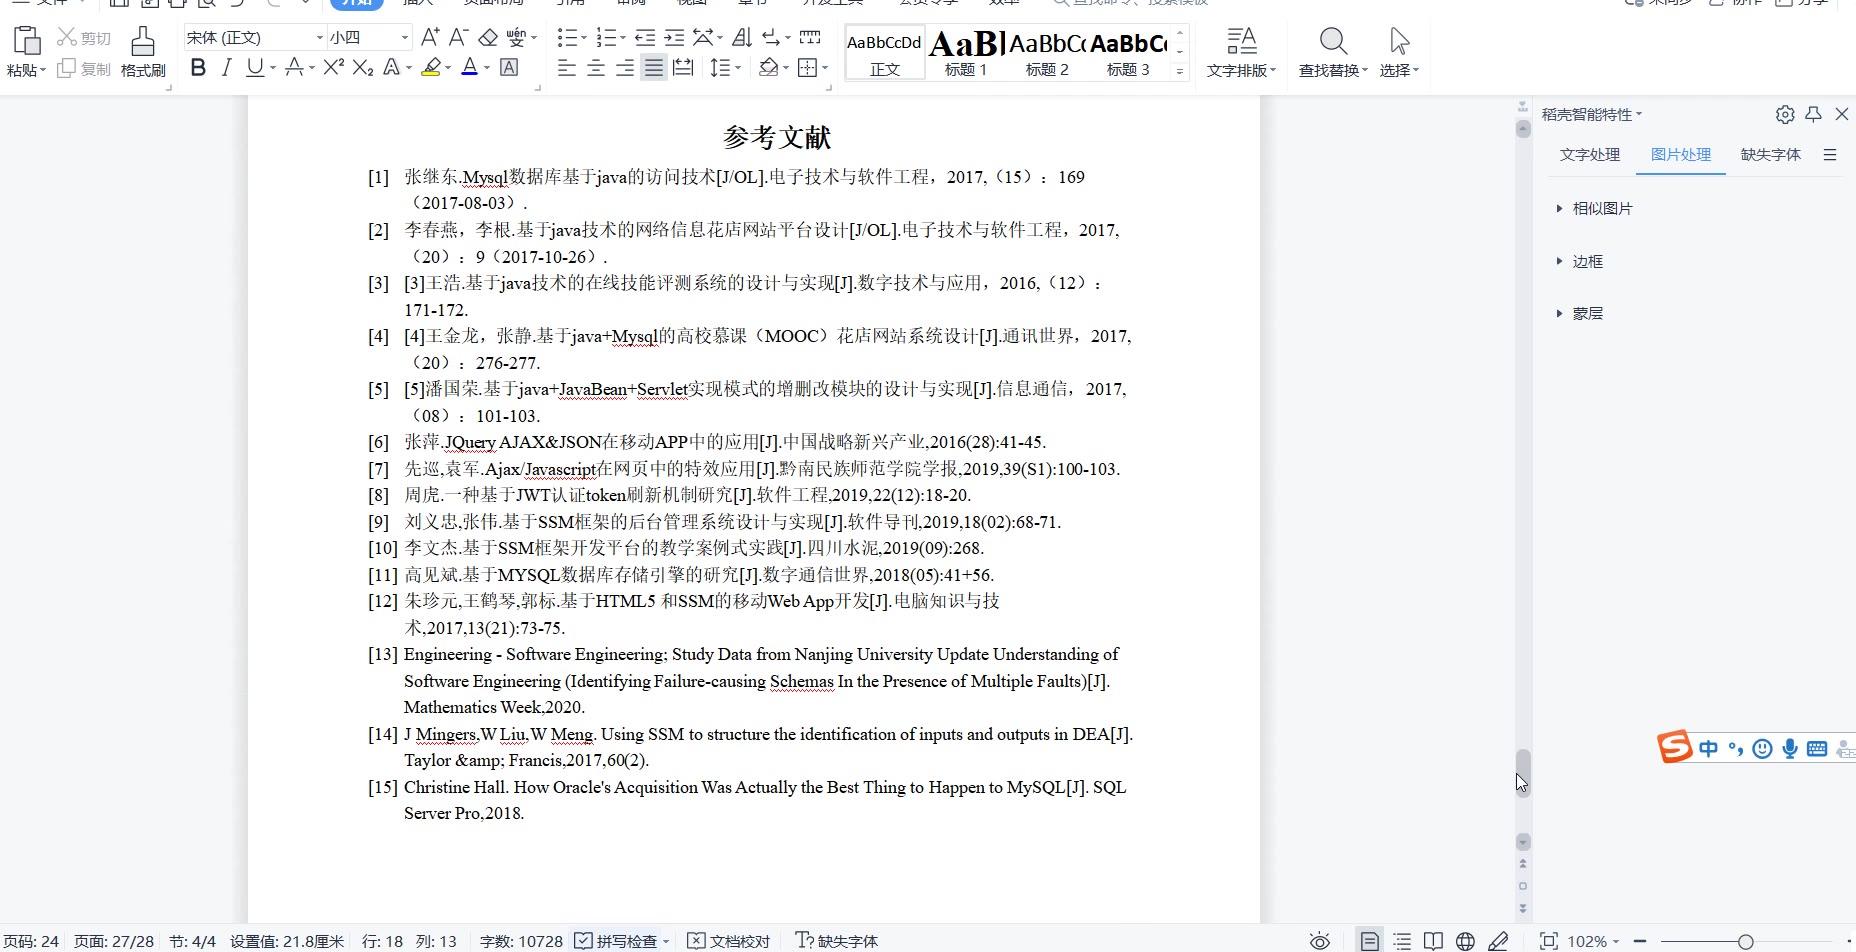This screenshot has height=952, width=1856.
Task: Select justify alignment
Action: [654, 68]
